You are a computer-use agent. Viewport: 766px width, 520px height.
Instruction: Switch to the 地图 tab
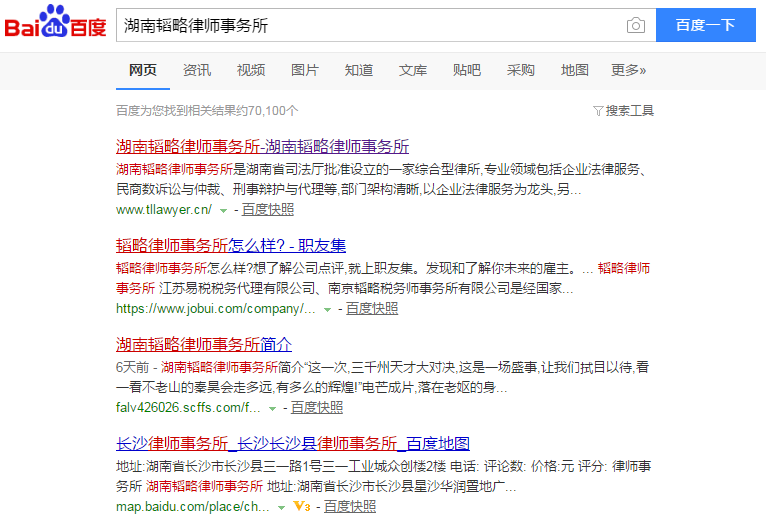(574, 70)
